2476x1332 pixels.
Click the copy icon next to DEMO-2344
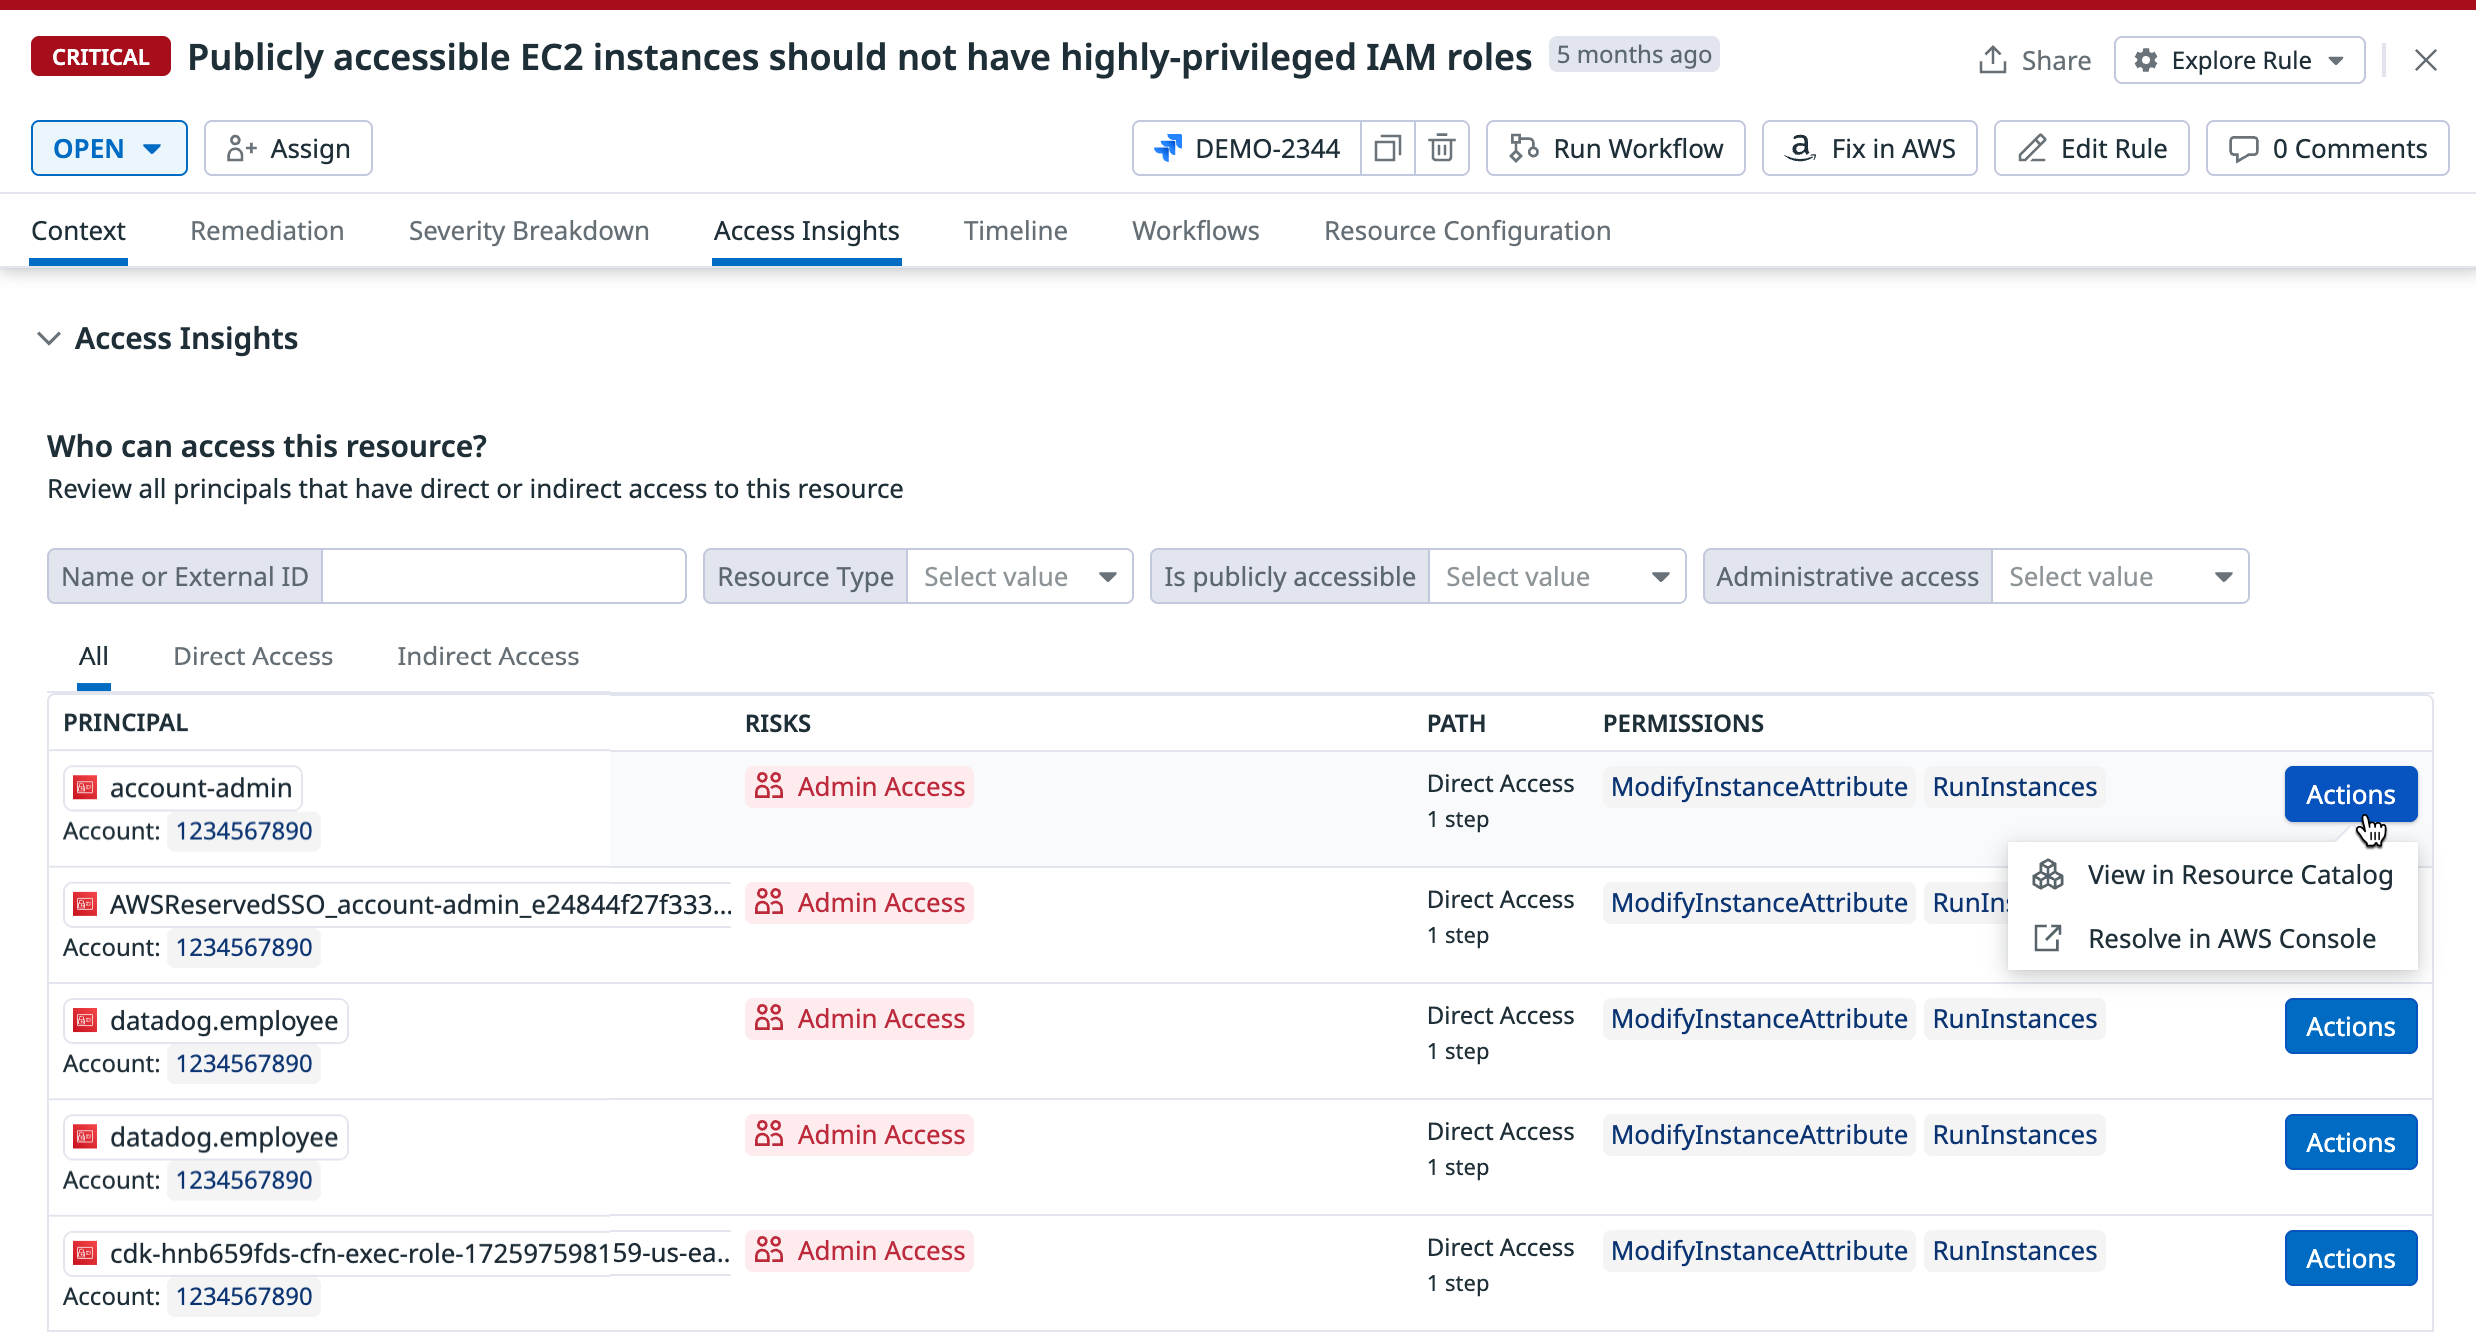click(1387, 149)
